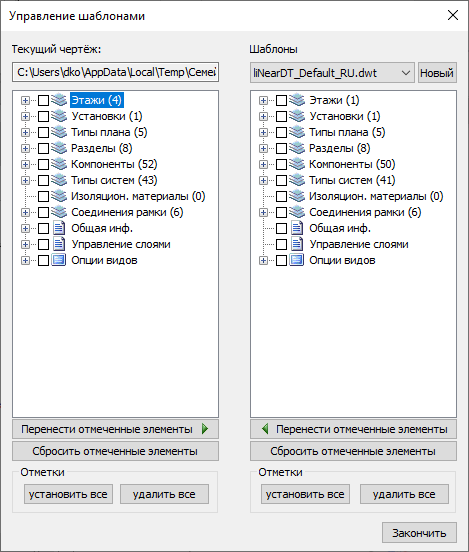Expand the left Типы плана (5) node
469x552 pixels.
tap(25, 132)
